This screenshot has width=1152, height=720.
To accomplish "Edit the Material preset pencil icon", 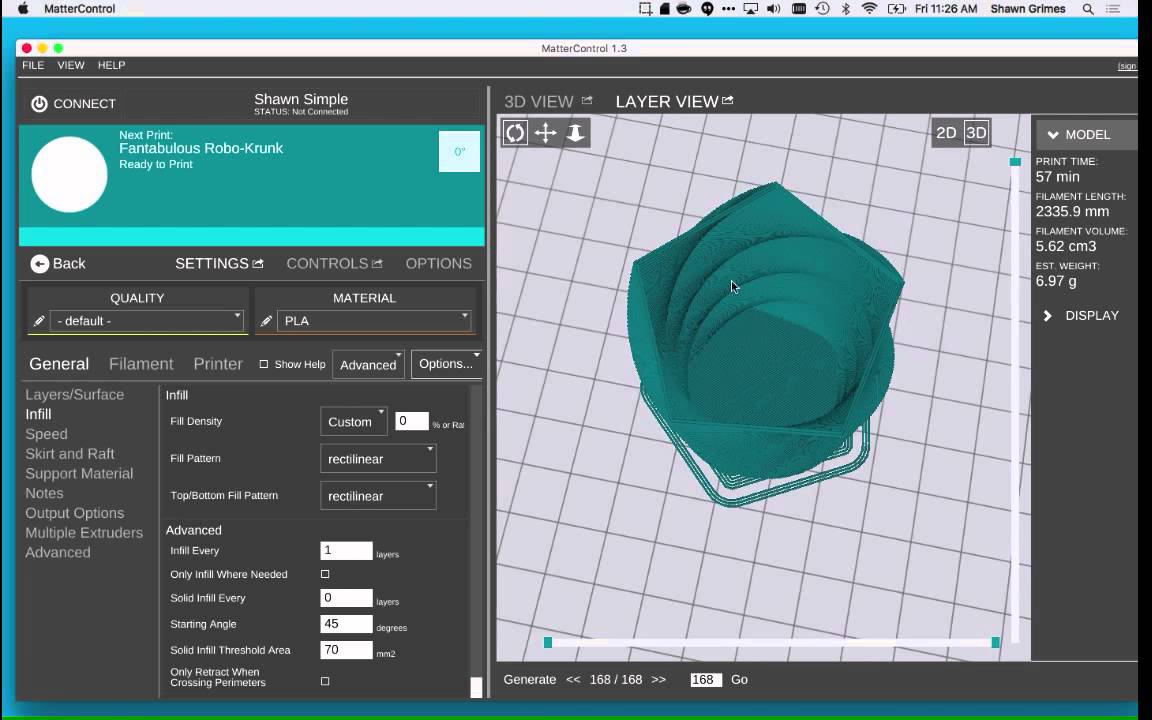I will (266, 321).
